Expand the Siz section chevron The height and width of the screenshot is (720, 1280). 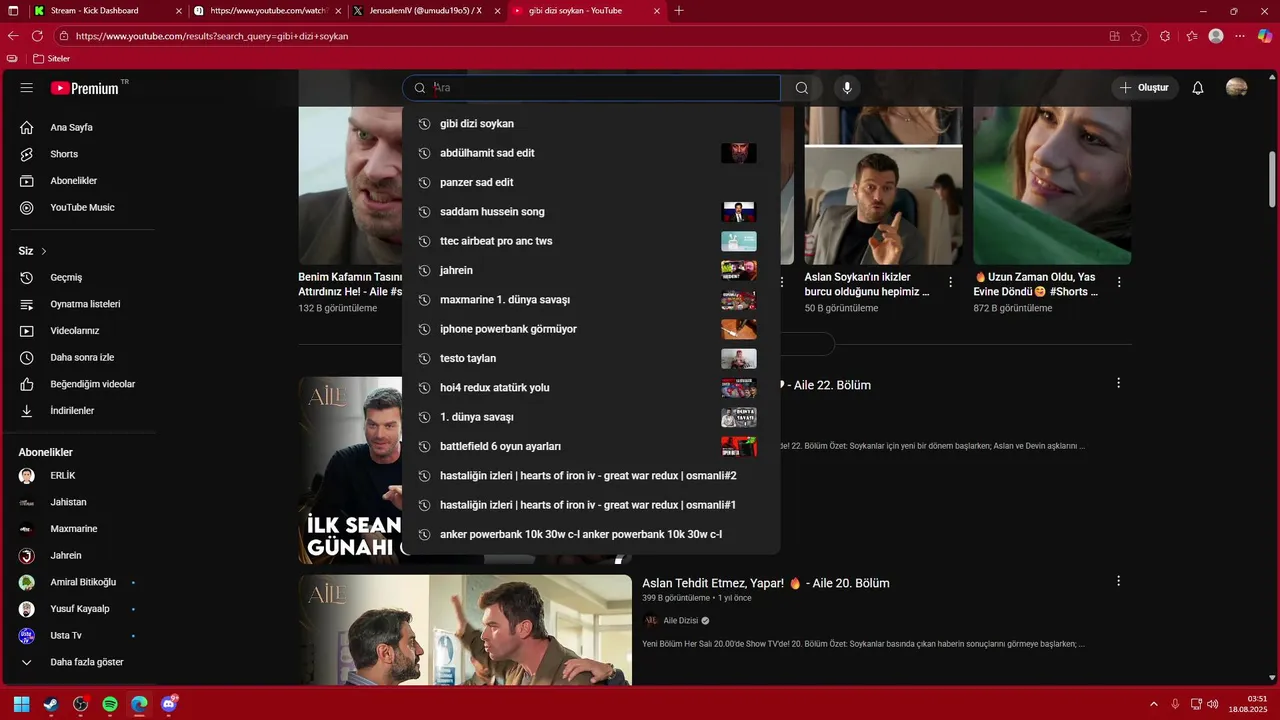pos(44,251)
